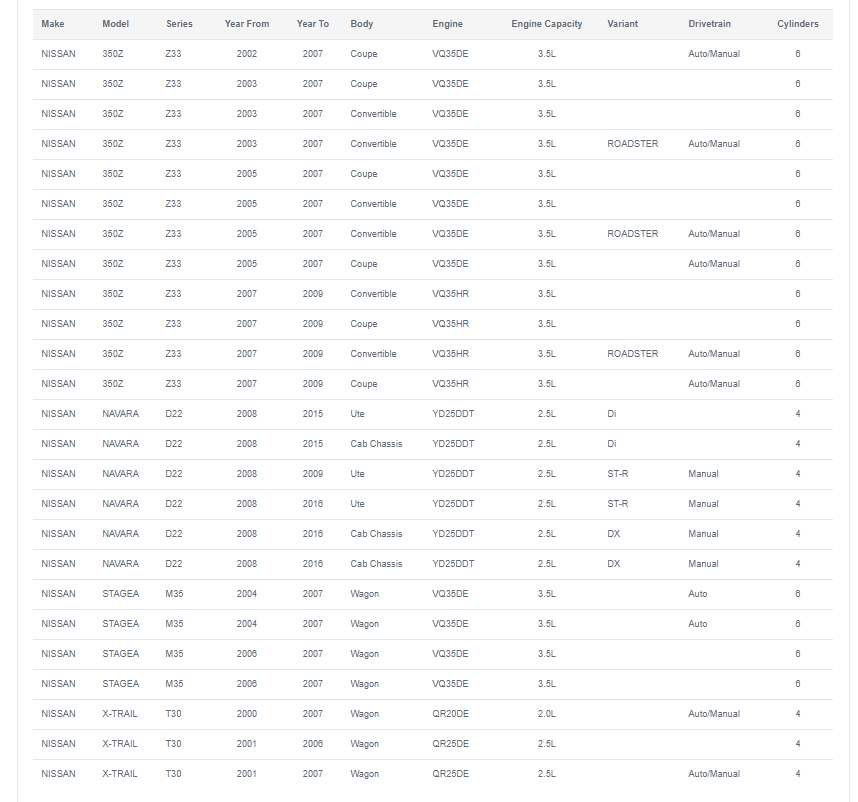Image resolution: width=858 pixels, height=802 pixels.
Task: Click Di in the NAVARA Cab Chassis row
Action: tap(611, 444)
